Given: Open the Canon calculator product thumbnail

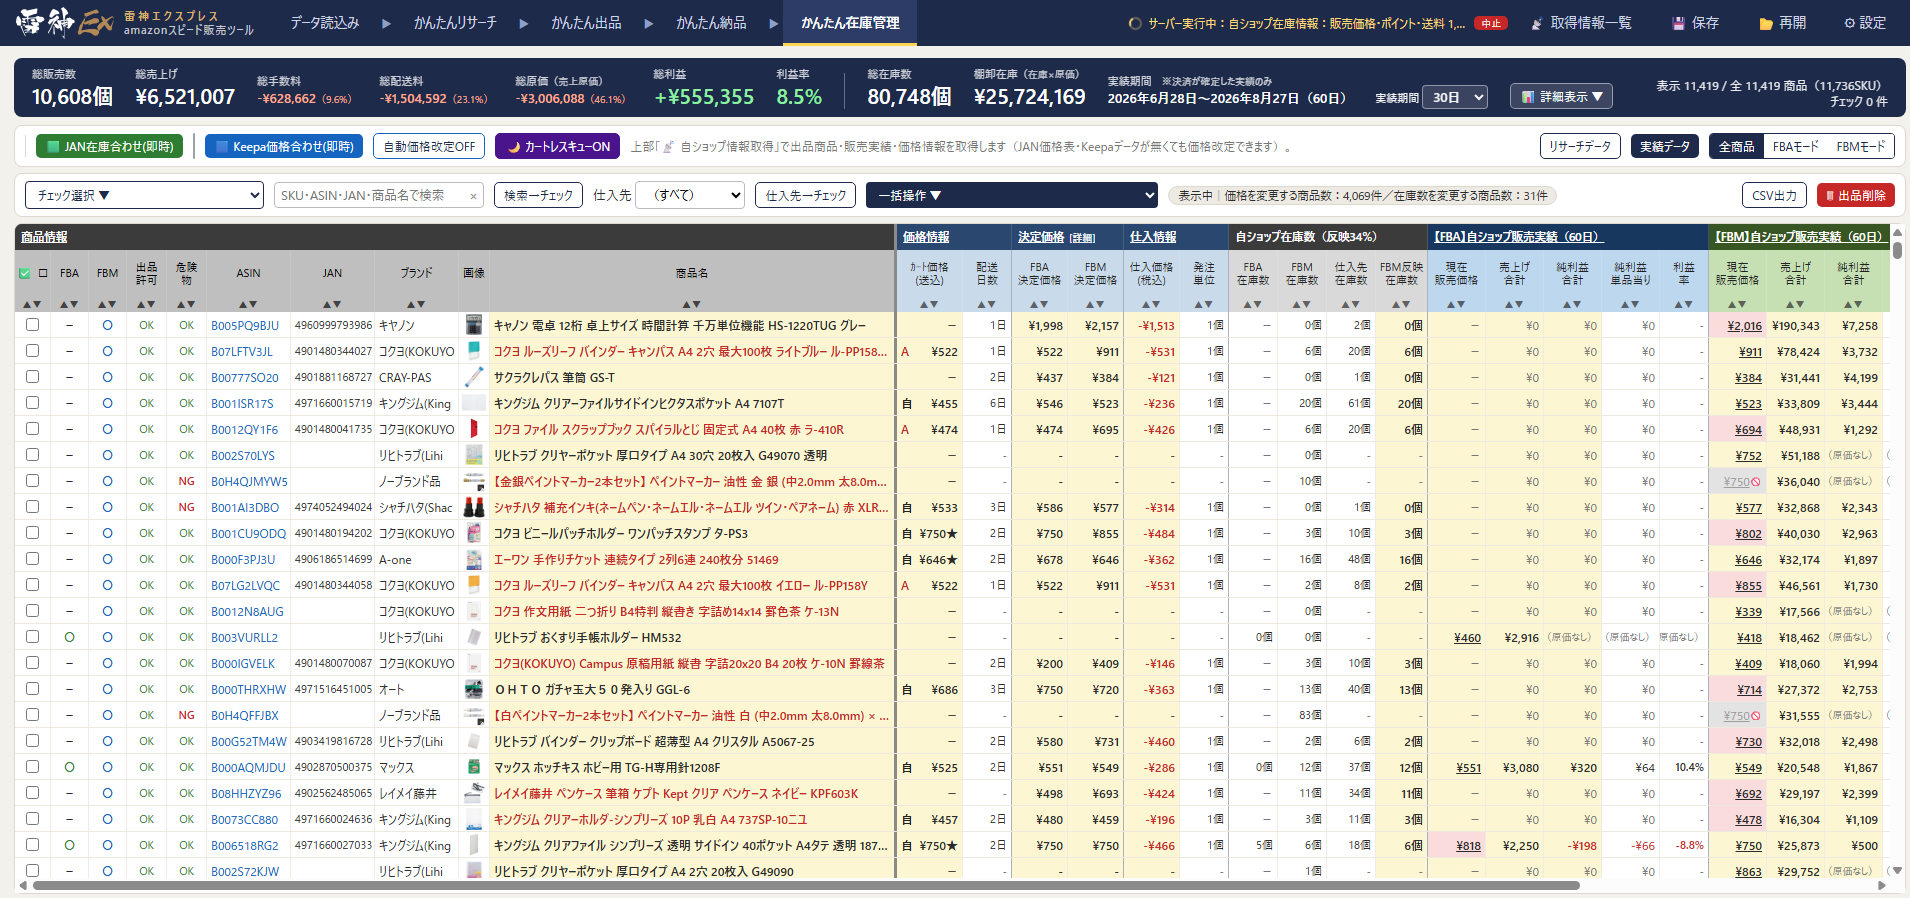Looking at the screenshot, I should (474, 325).
